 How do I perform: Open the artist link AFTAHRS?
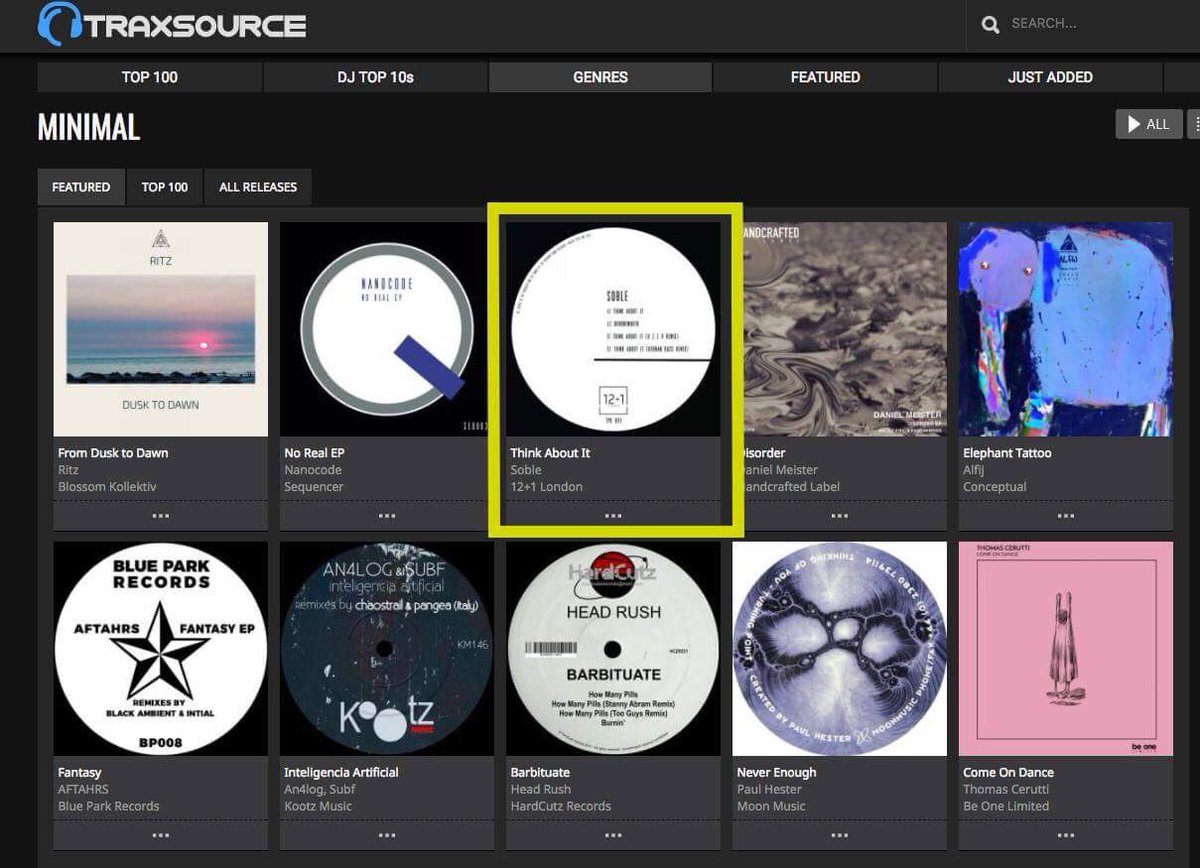pyautogui.click(x=83, y=789)
